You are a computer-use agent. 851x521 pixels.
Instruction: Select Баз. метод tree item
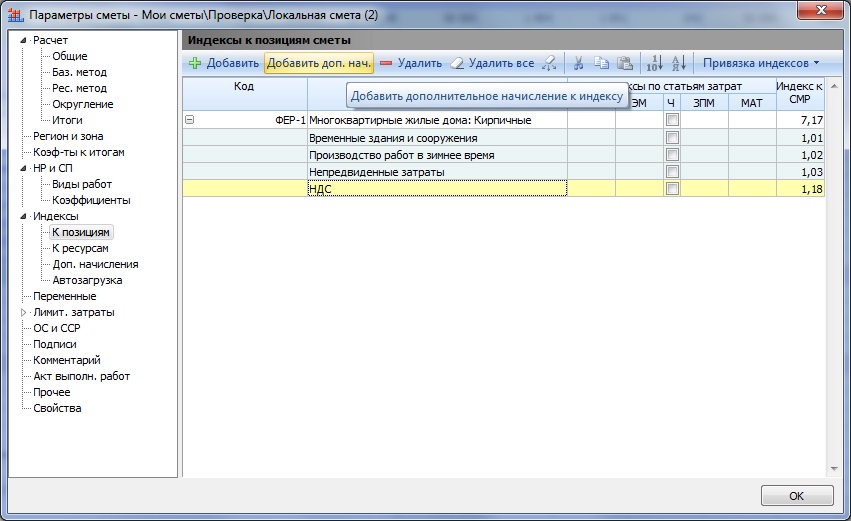click(x=79, y=72)
